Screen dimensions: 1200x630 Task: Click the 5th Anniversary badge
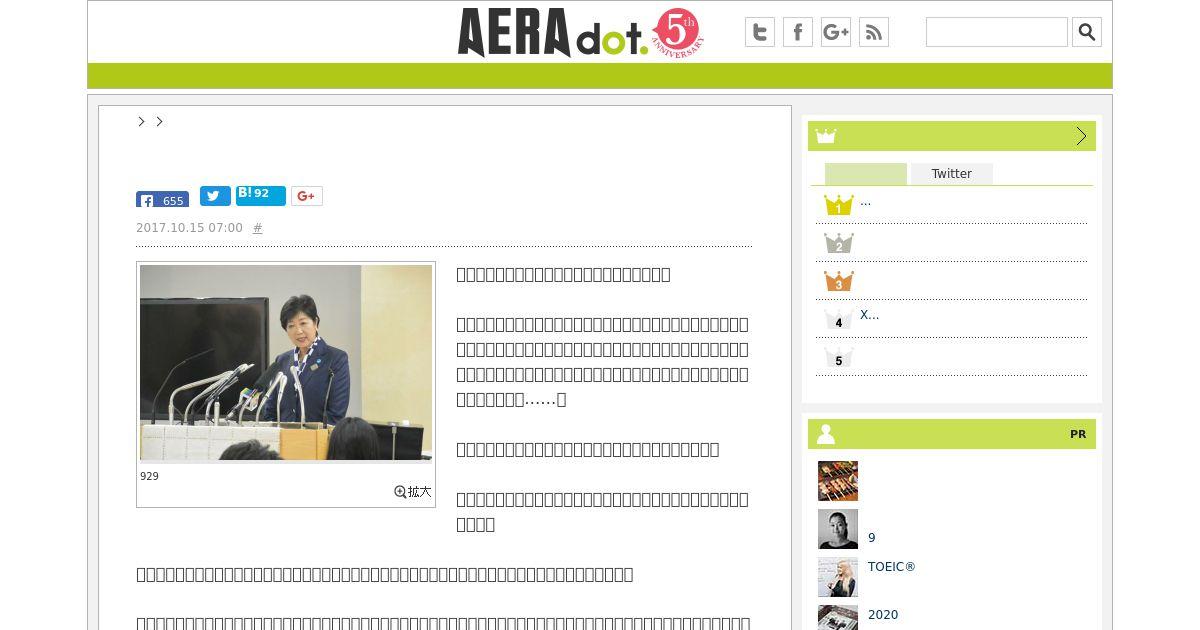[x=678, y=32]
